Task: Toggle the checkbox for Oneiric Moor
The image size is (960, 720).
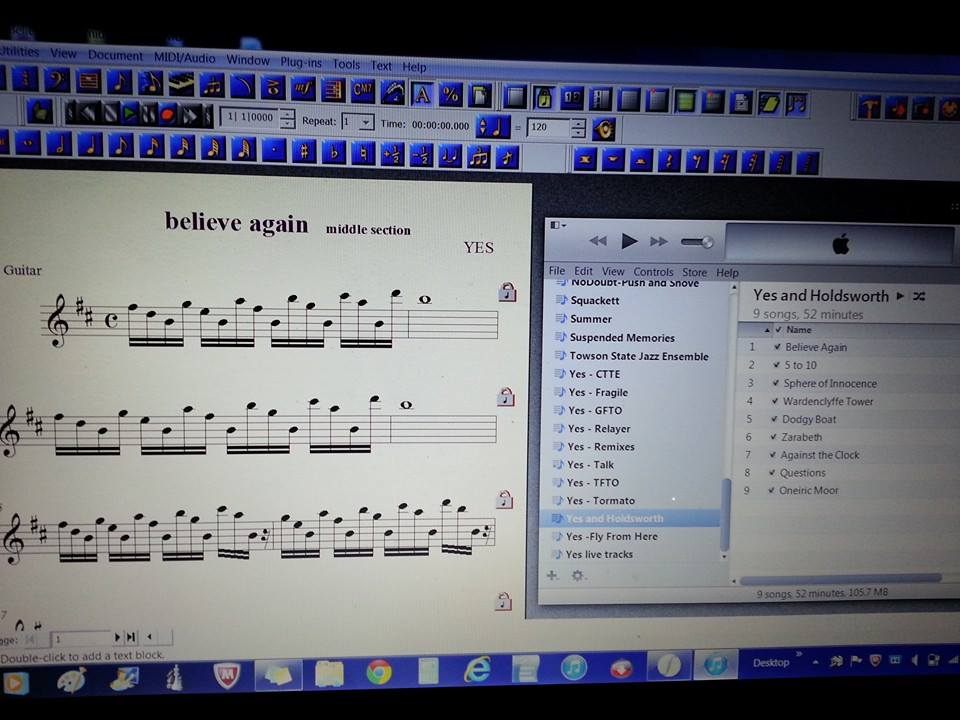Action: 772,490
